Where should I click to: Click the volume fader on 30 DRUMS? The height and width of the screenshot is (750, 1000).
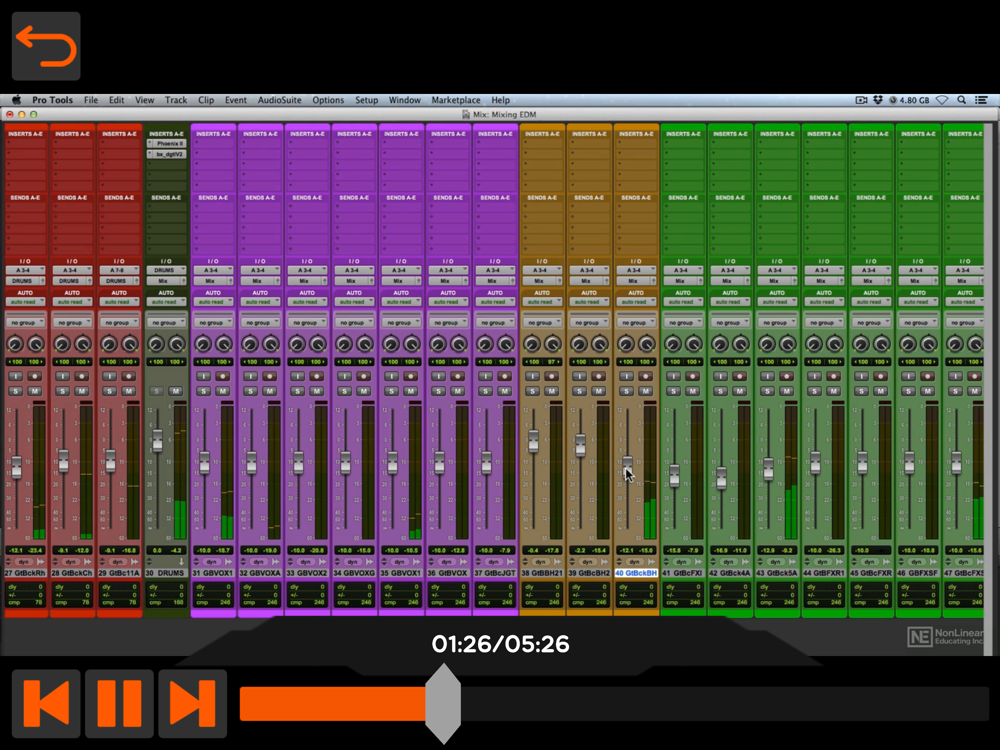pyautogui.click(x=158, y=440)
